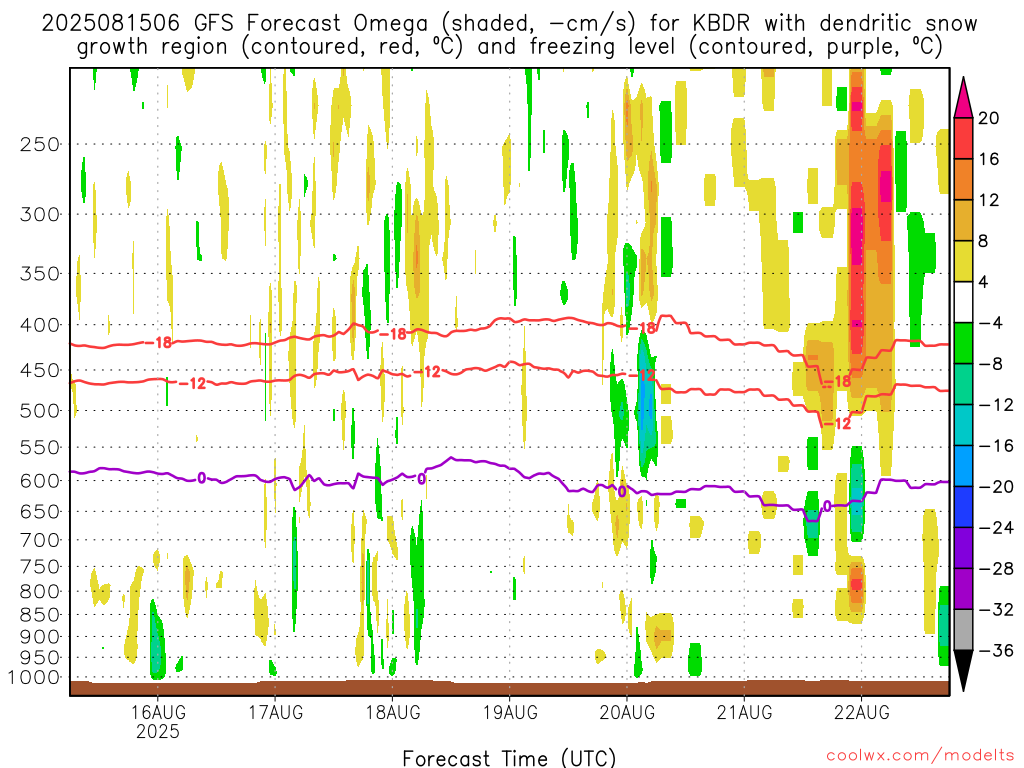This screenshot has height=768, width=1024.
Task: Click the 19AUG date label
Action: (x=510, y=712)
